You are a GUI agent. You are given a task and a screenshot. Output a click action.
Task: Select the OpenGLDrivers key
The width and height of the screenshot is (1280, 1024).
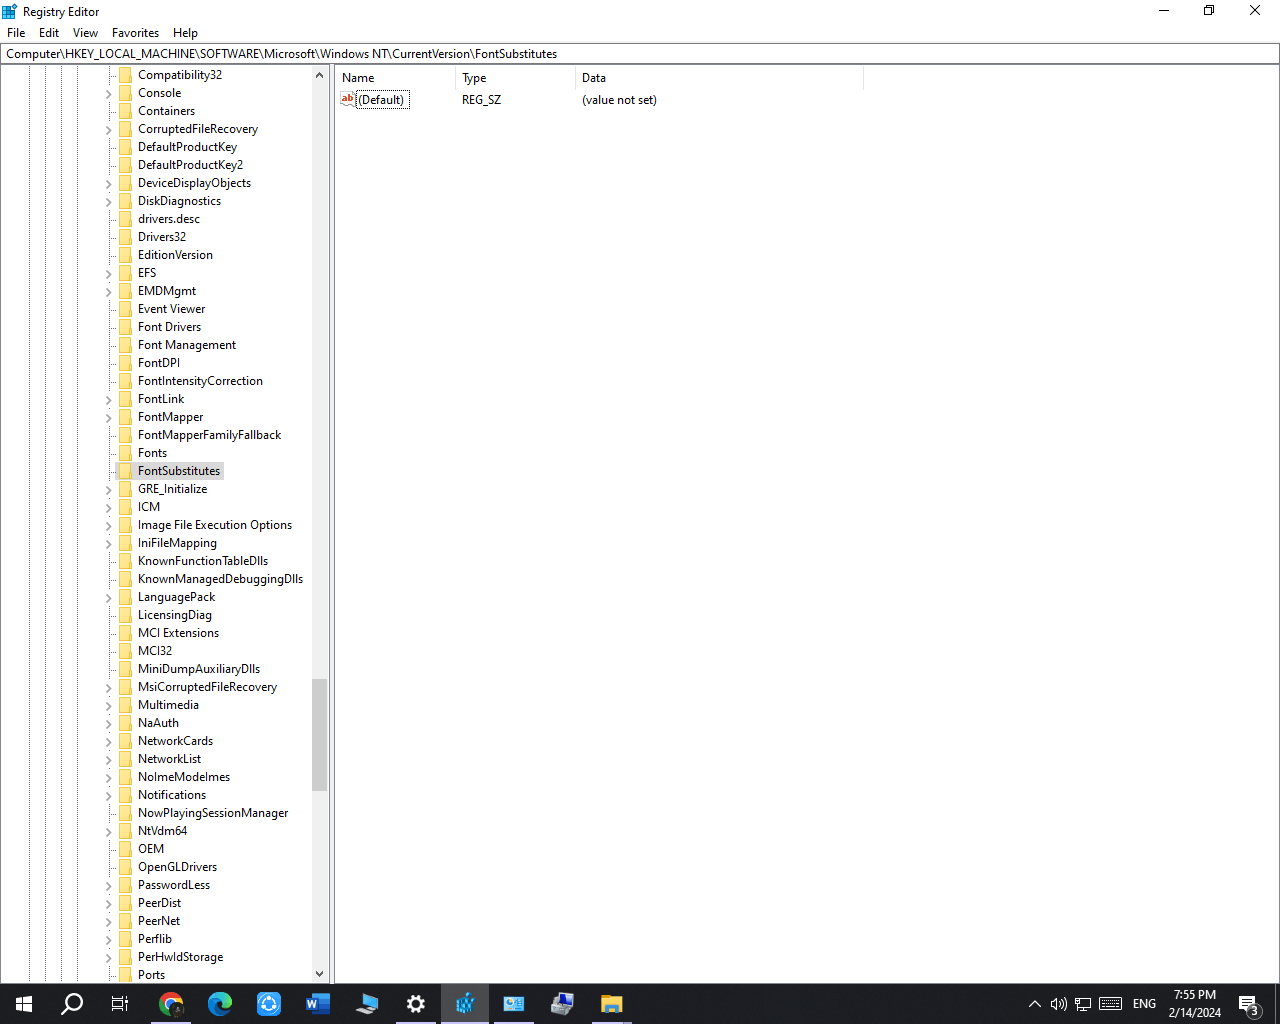pos(177,867)
